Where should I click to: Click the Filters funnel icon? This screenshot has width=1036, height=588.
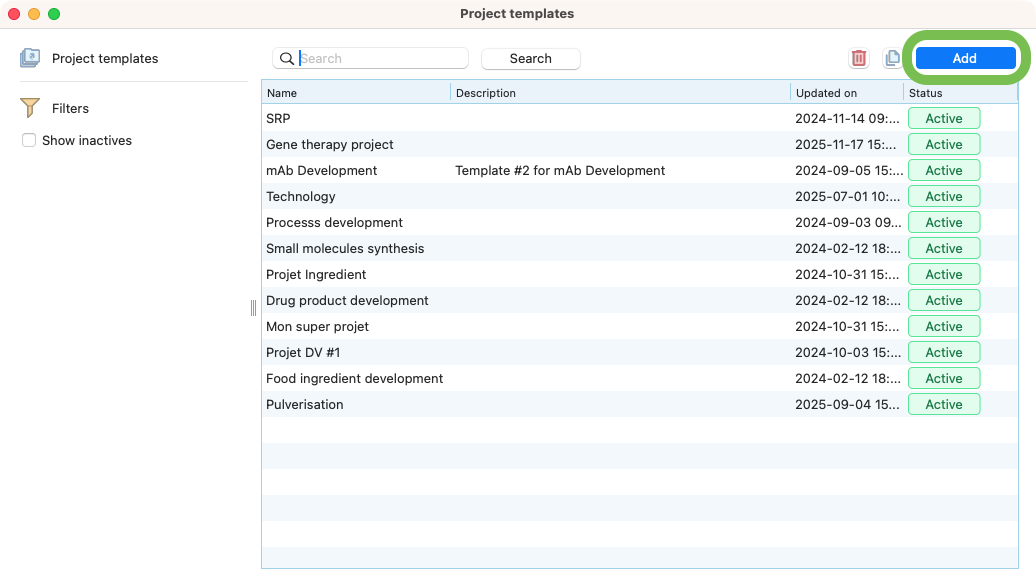30,108
